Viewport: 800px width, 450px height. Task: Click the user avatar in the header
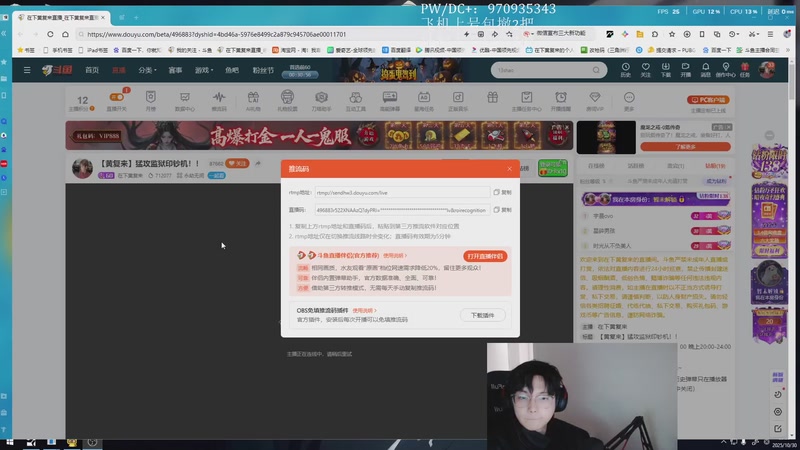767,70
